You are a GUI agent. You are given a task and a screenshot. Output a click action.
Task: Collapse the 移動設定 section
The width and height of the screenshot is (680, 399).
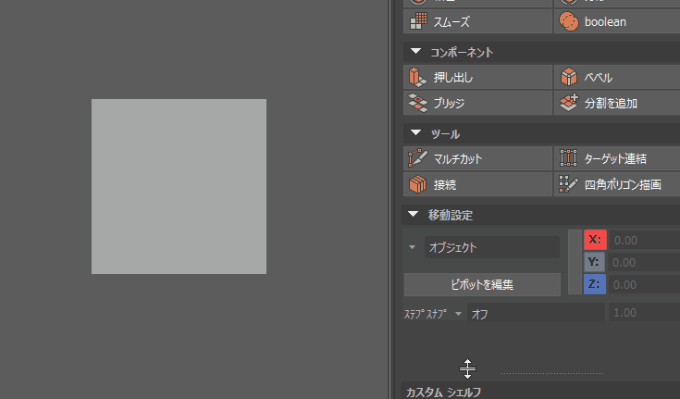point(413,214)
